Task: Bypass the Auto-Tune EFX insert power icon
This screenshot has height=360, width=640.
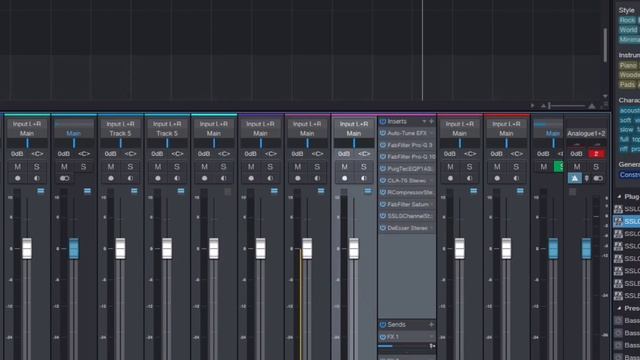Action: pyautogui.click(x=383, y=133)
